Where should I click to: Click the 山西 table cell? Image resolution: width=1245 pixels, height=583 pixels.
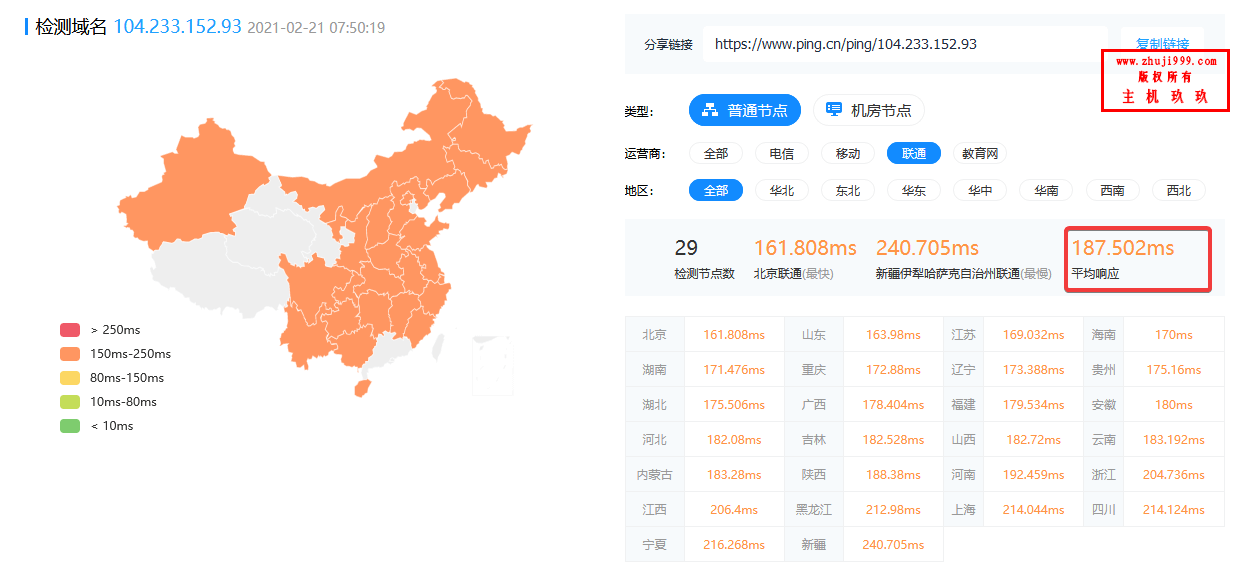pos(963,440)
